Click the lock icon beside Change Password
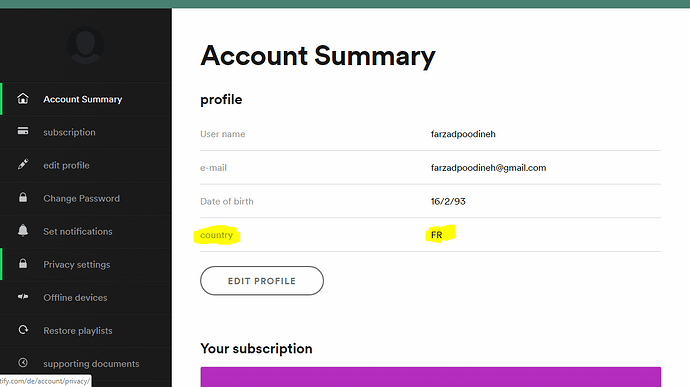 [23, 197]
